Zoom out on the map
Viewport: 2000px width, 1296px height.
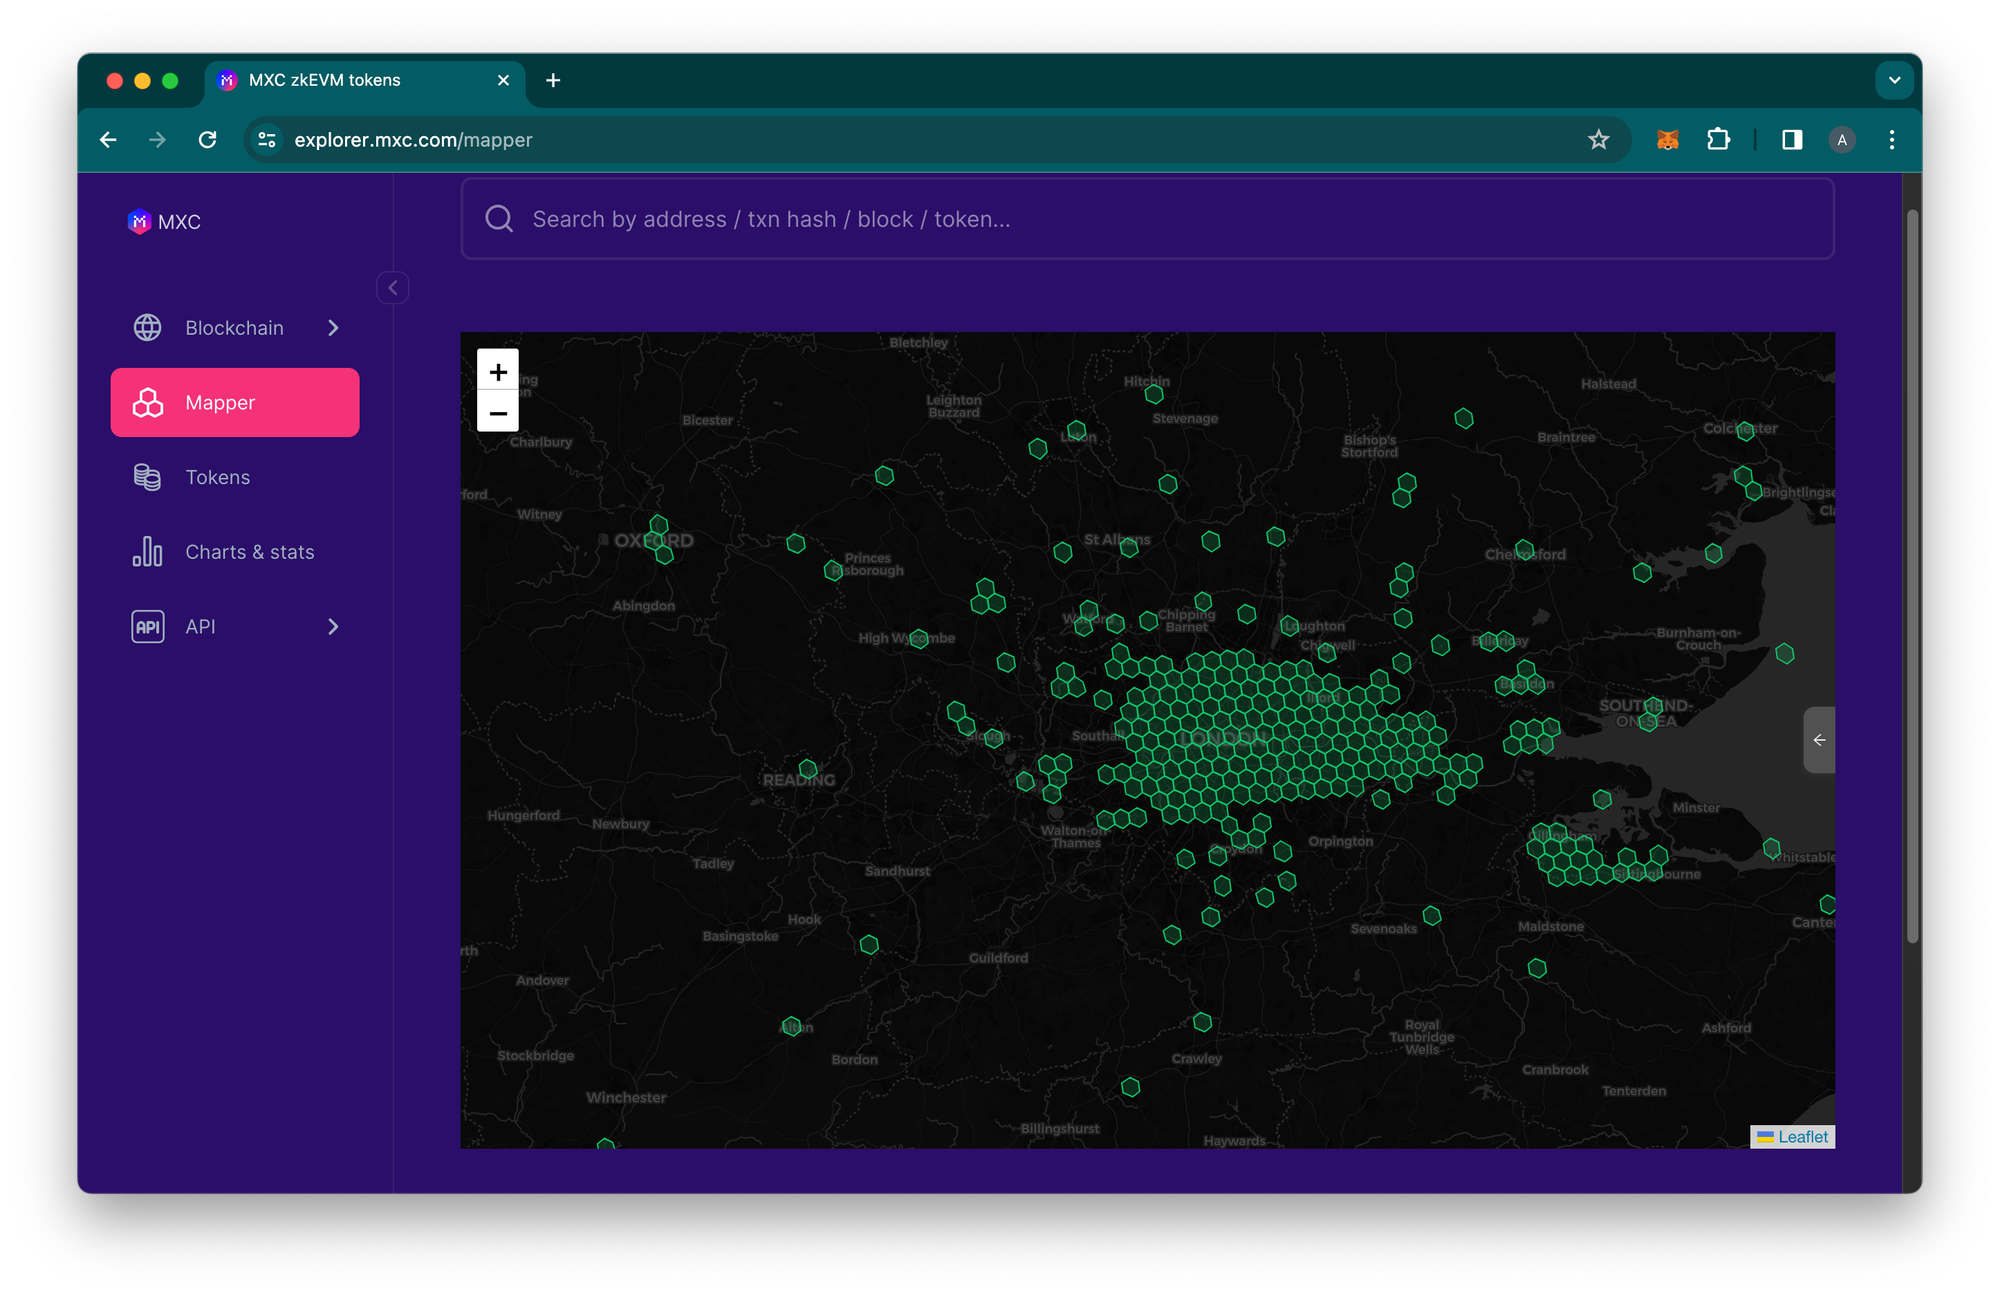(498, 412)
